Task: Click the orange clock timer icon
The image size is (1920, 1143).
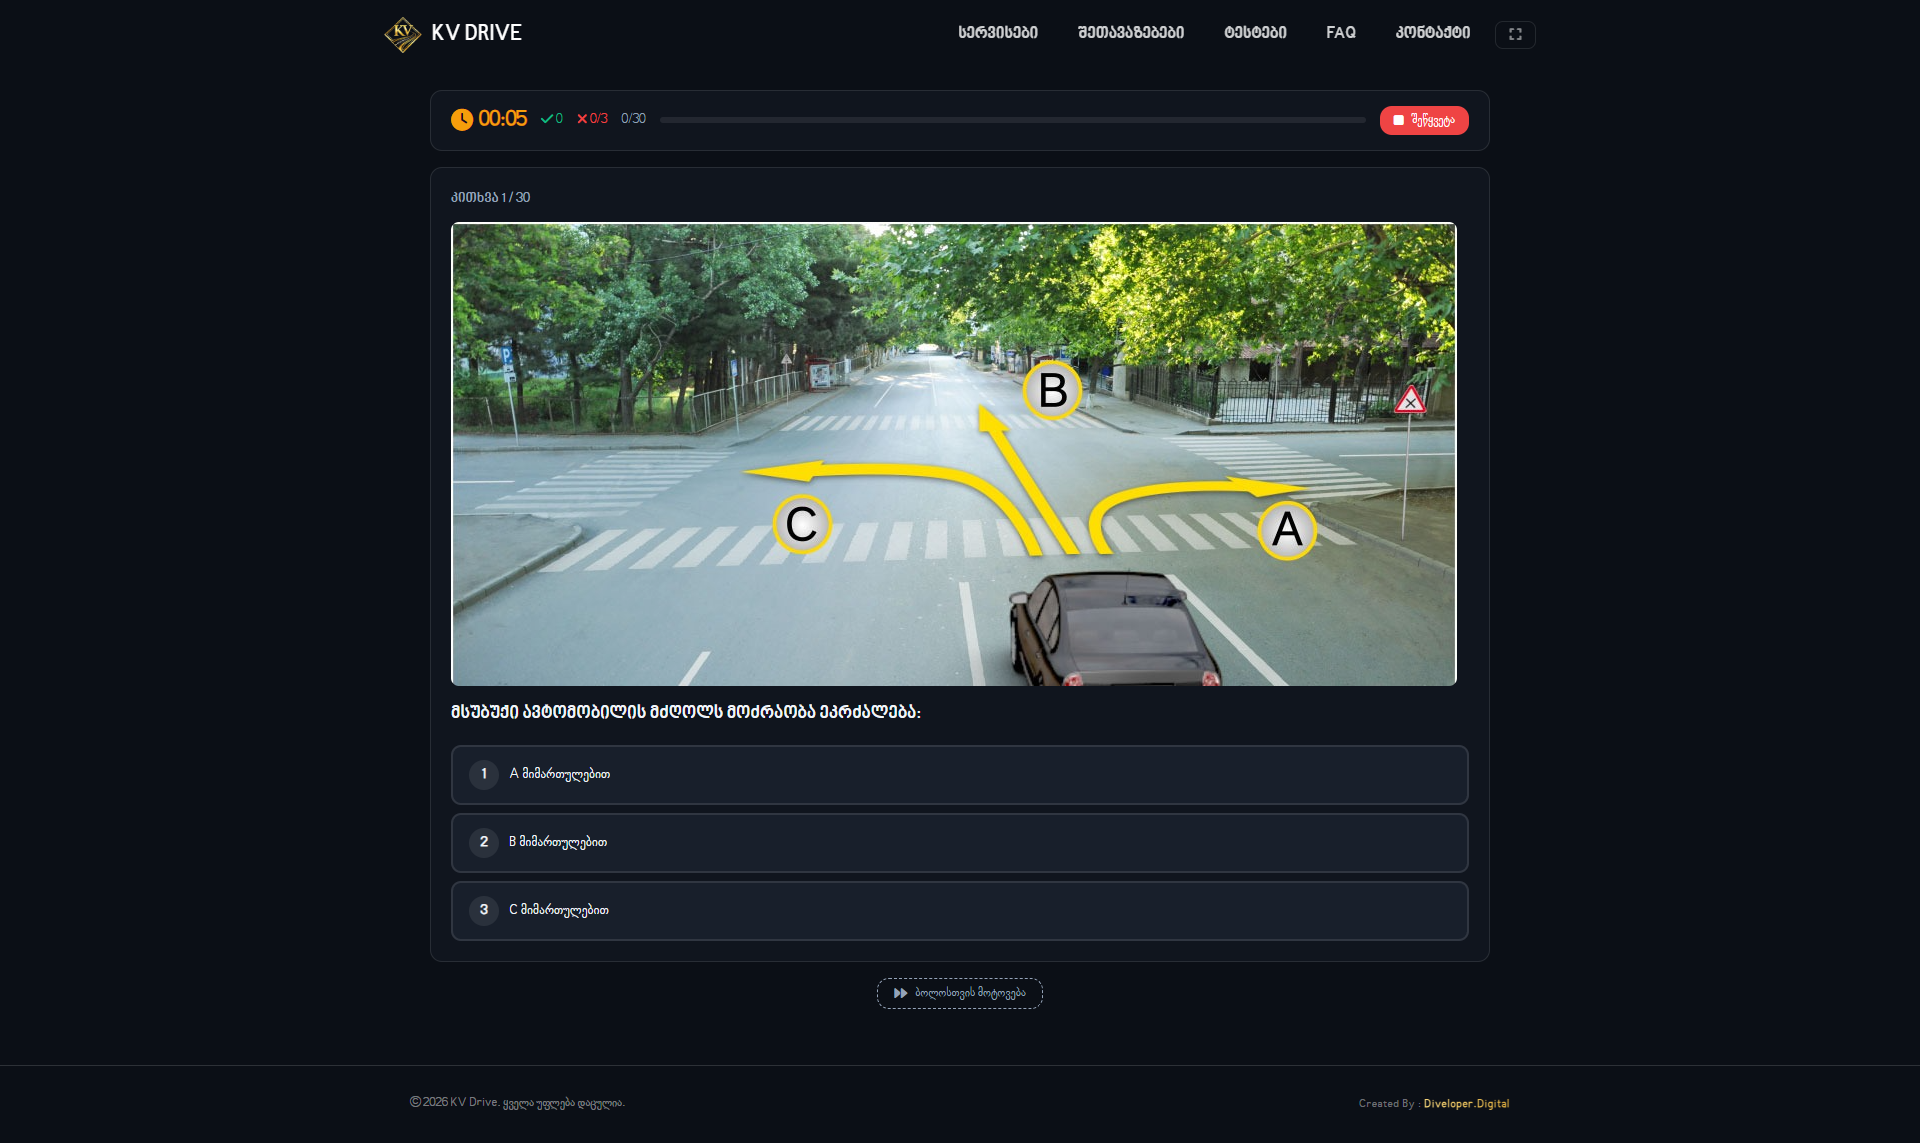Action: tap(461, 120)
